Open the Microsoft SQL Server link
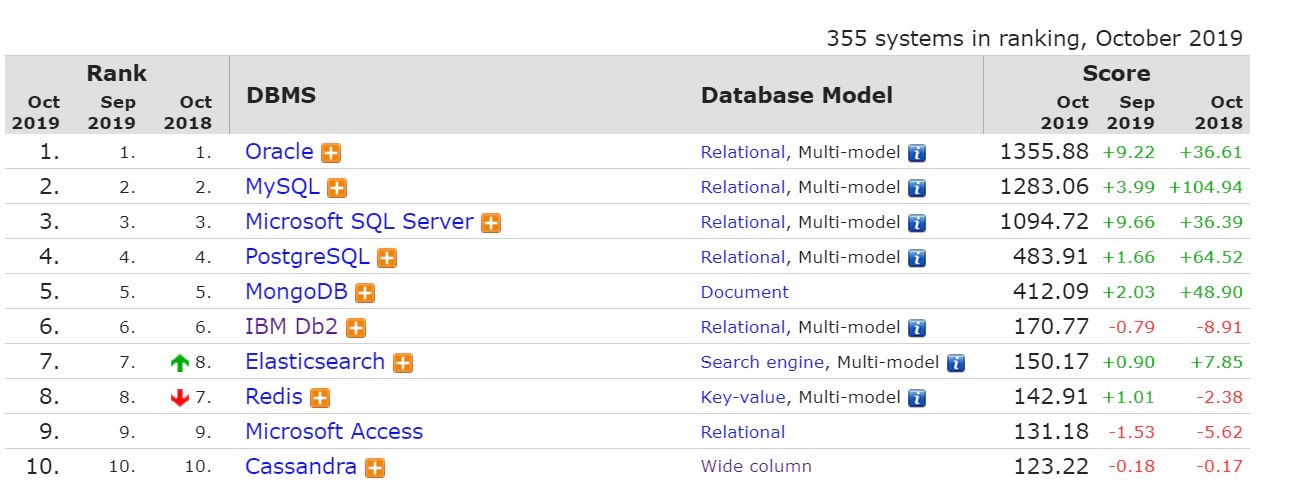This screenshot has height=483, width=1295. tap(359, 222)
